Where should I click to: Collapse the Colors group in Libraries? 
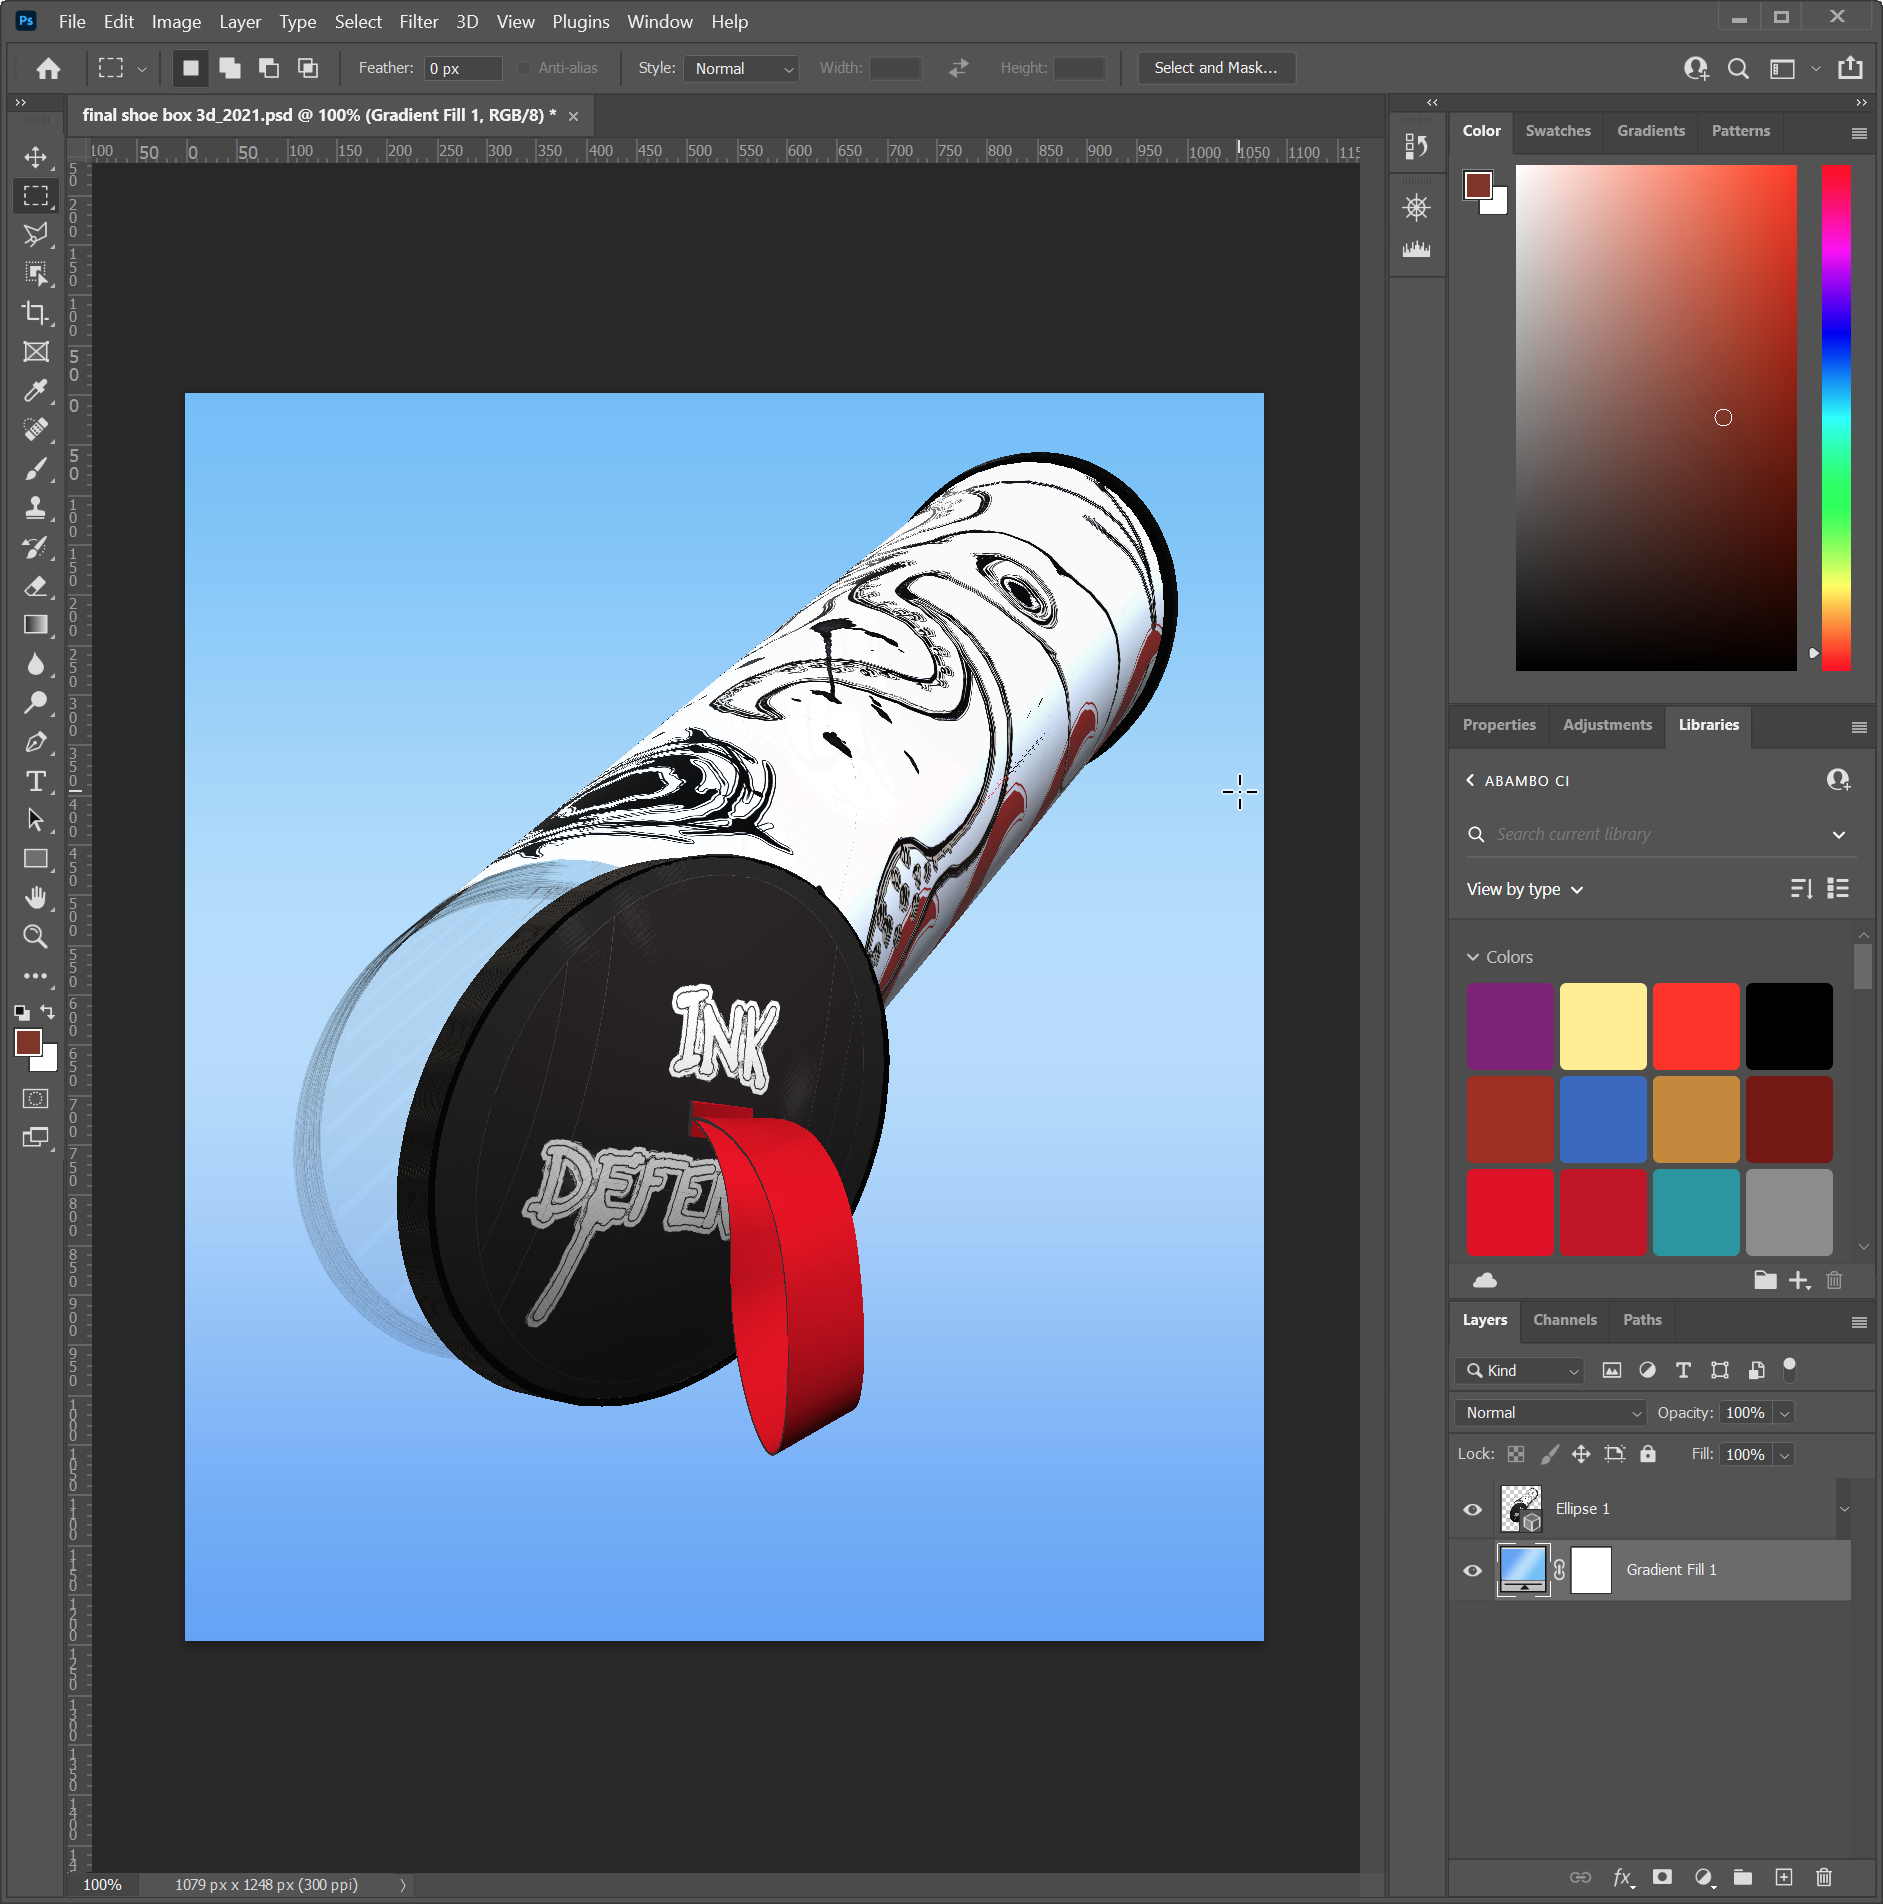pos(1474,957)
